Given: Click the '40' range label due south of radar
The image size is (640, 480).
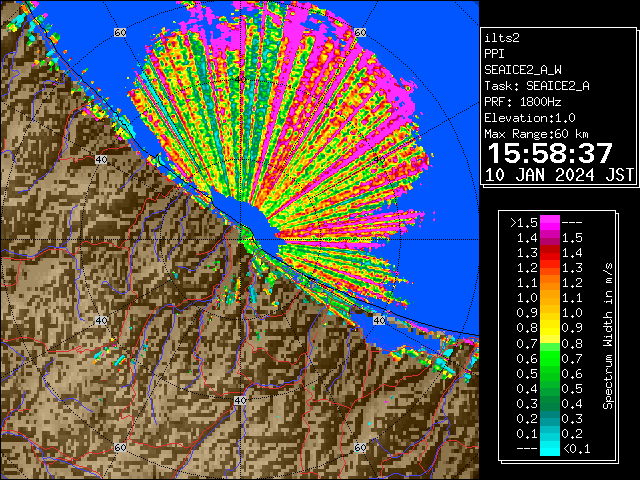Looking at the screenshot, I should (240, 400).
